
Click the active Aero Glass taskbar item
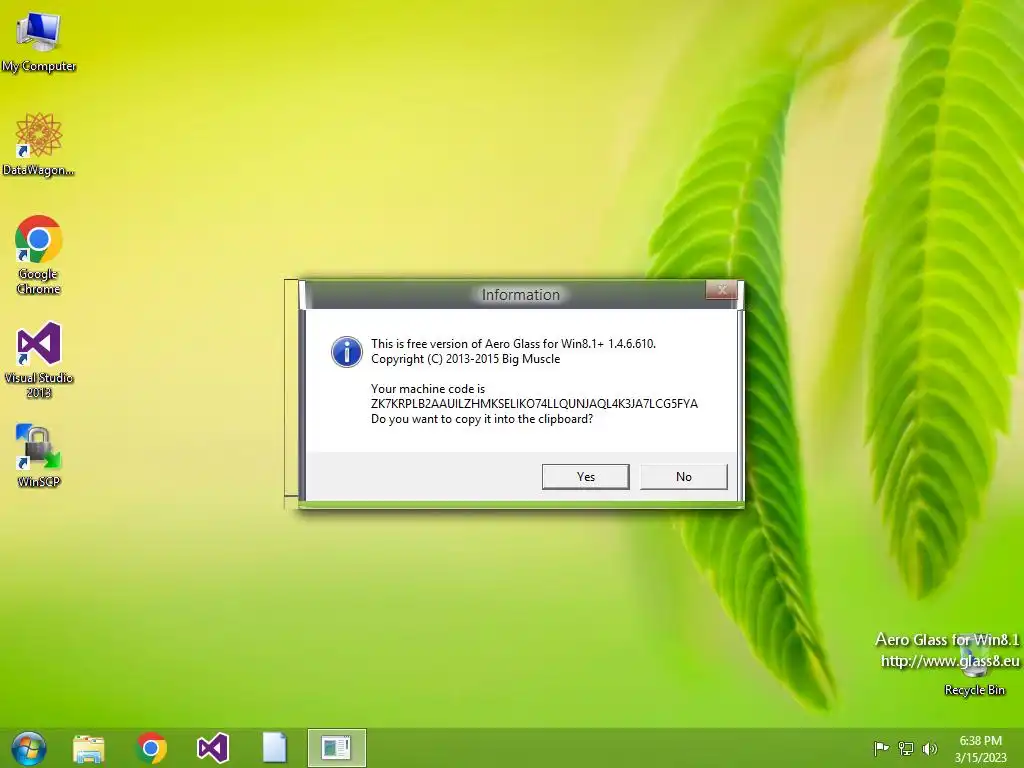point(336,748)
